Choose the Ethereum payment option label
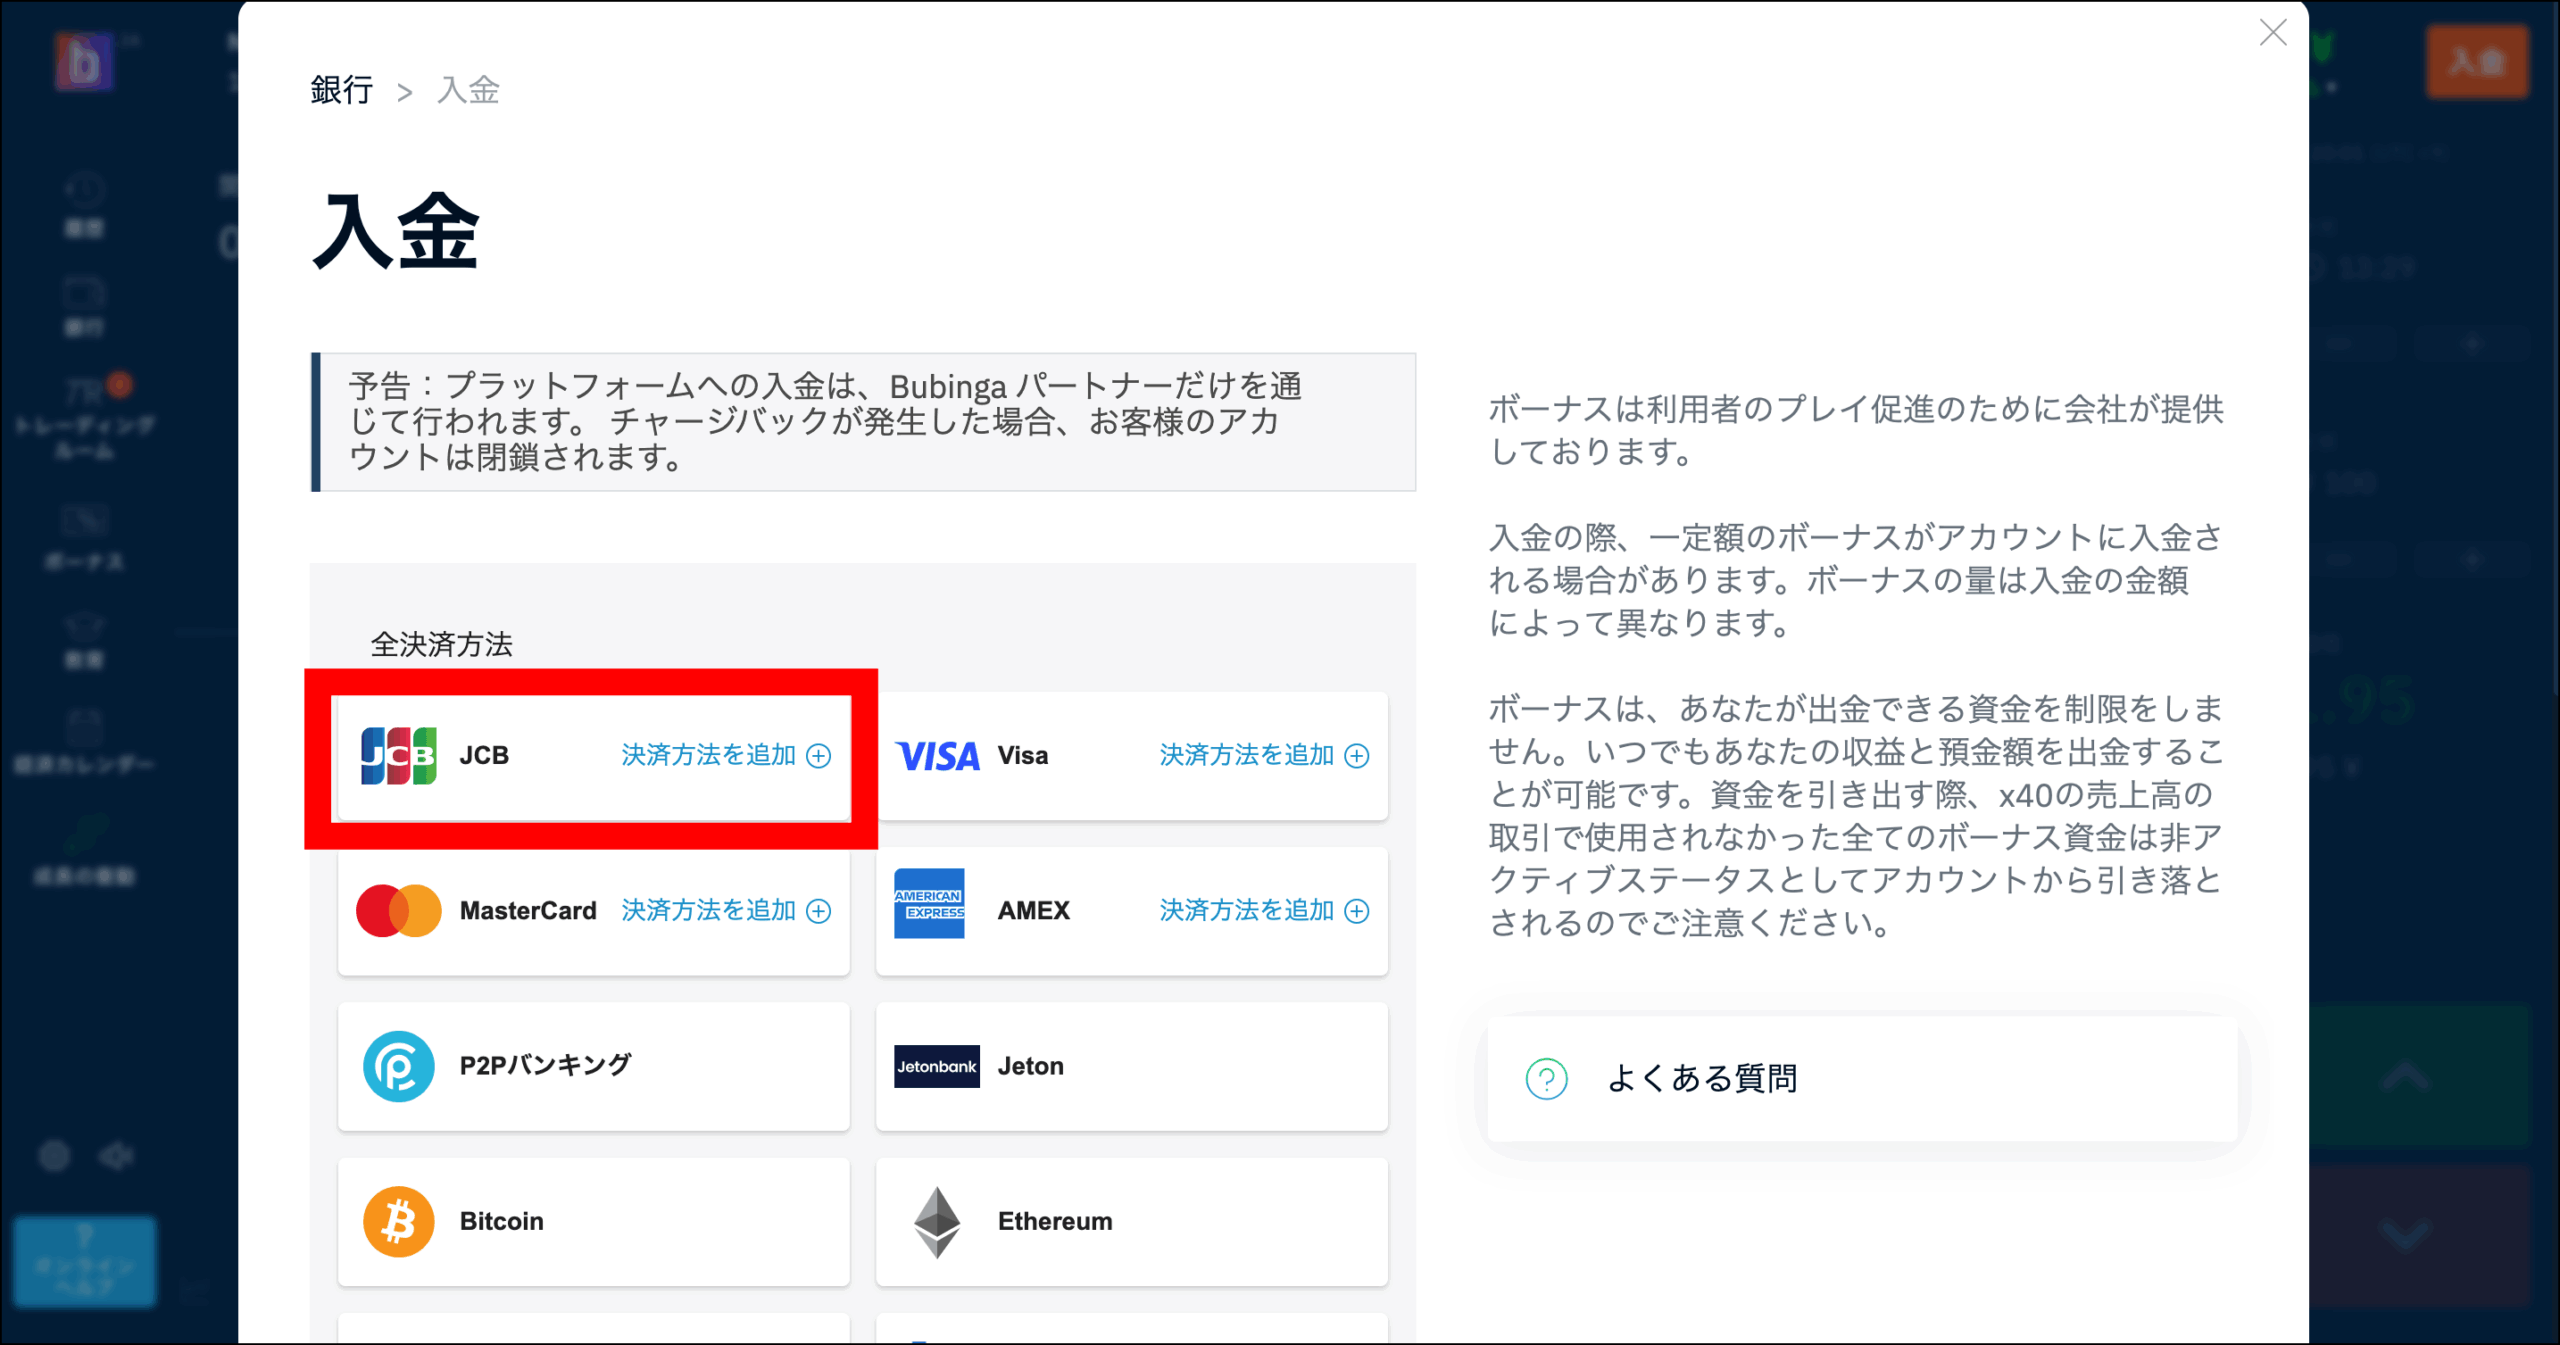This screenshot has width=2560, height=1345. pos(1055,1221)
